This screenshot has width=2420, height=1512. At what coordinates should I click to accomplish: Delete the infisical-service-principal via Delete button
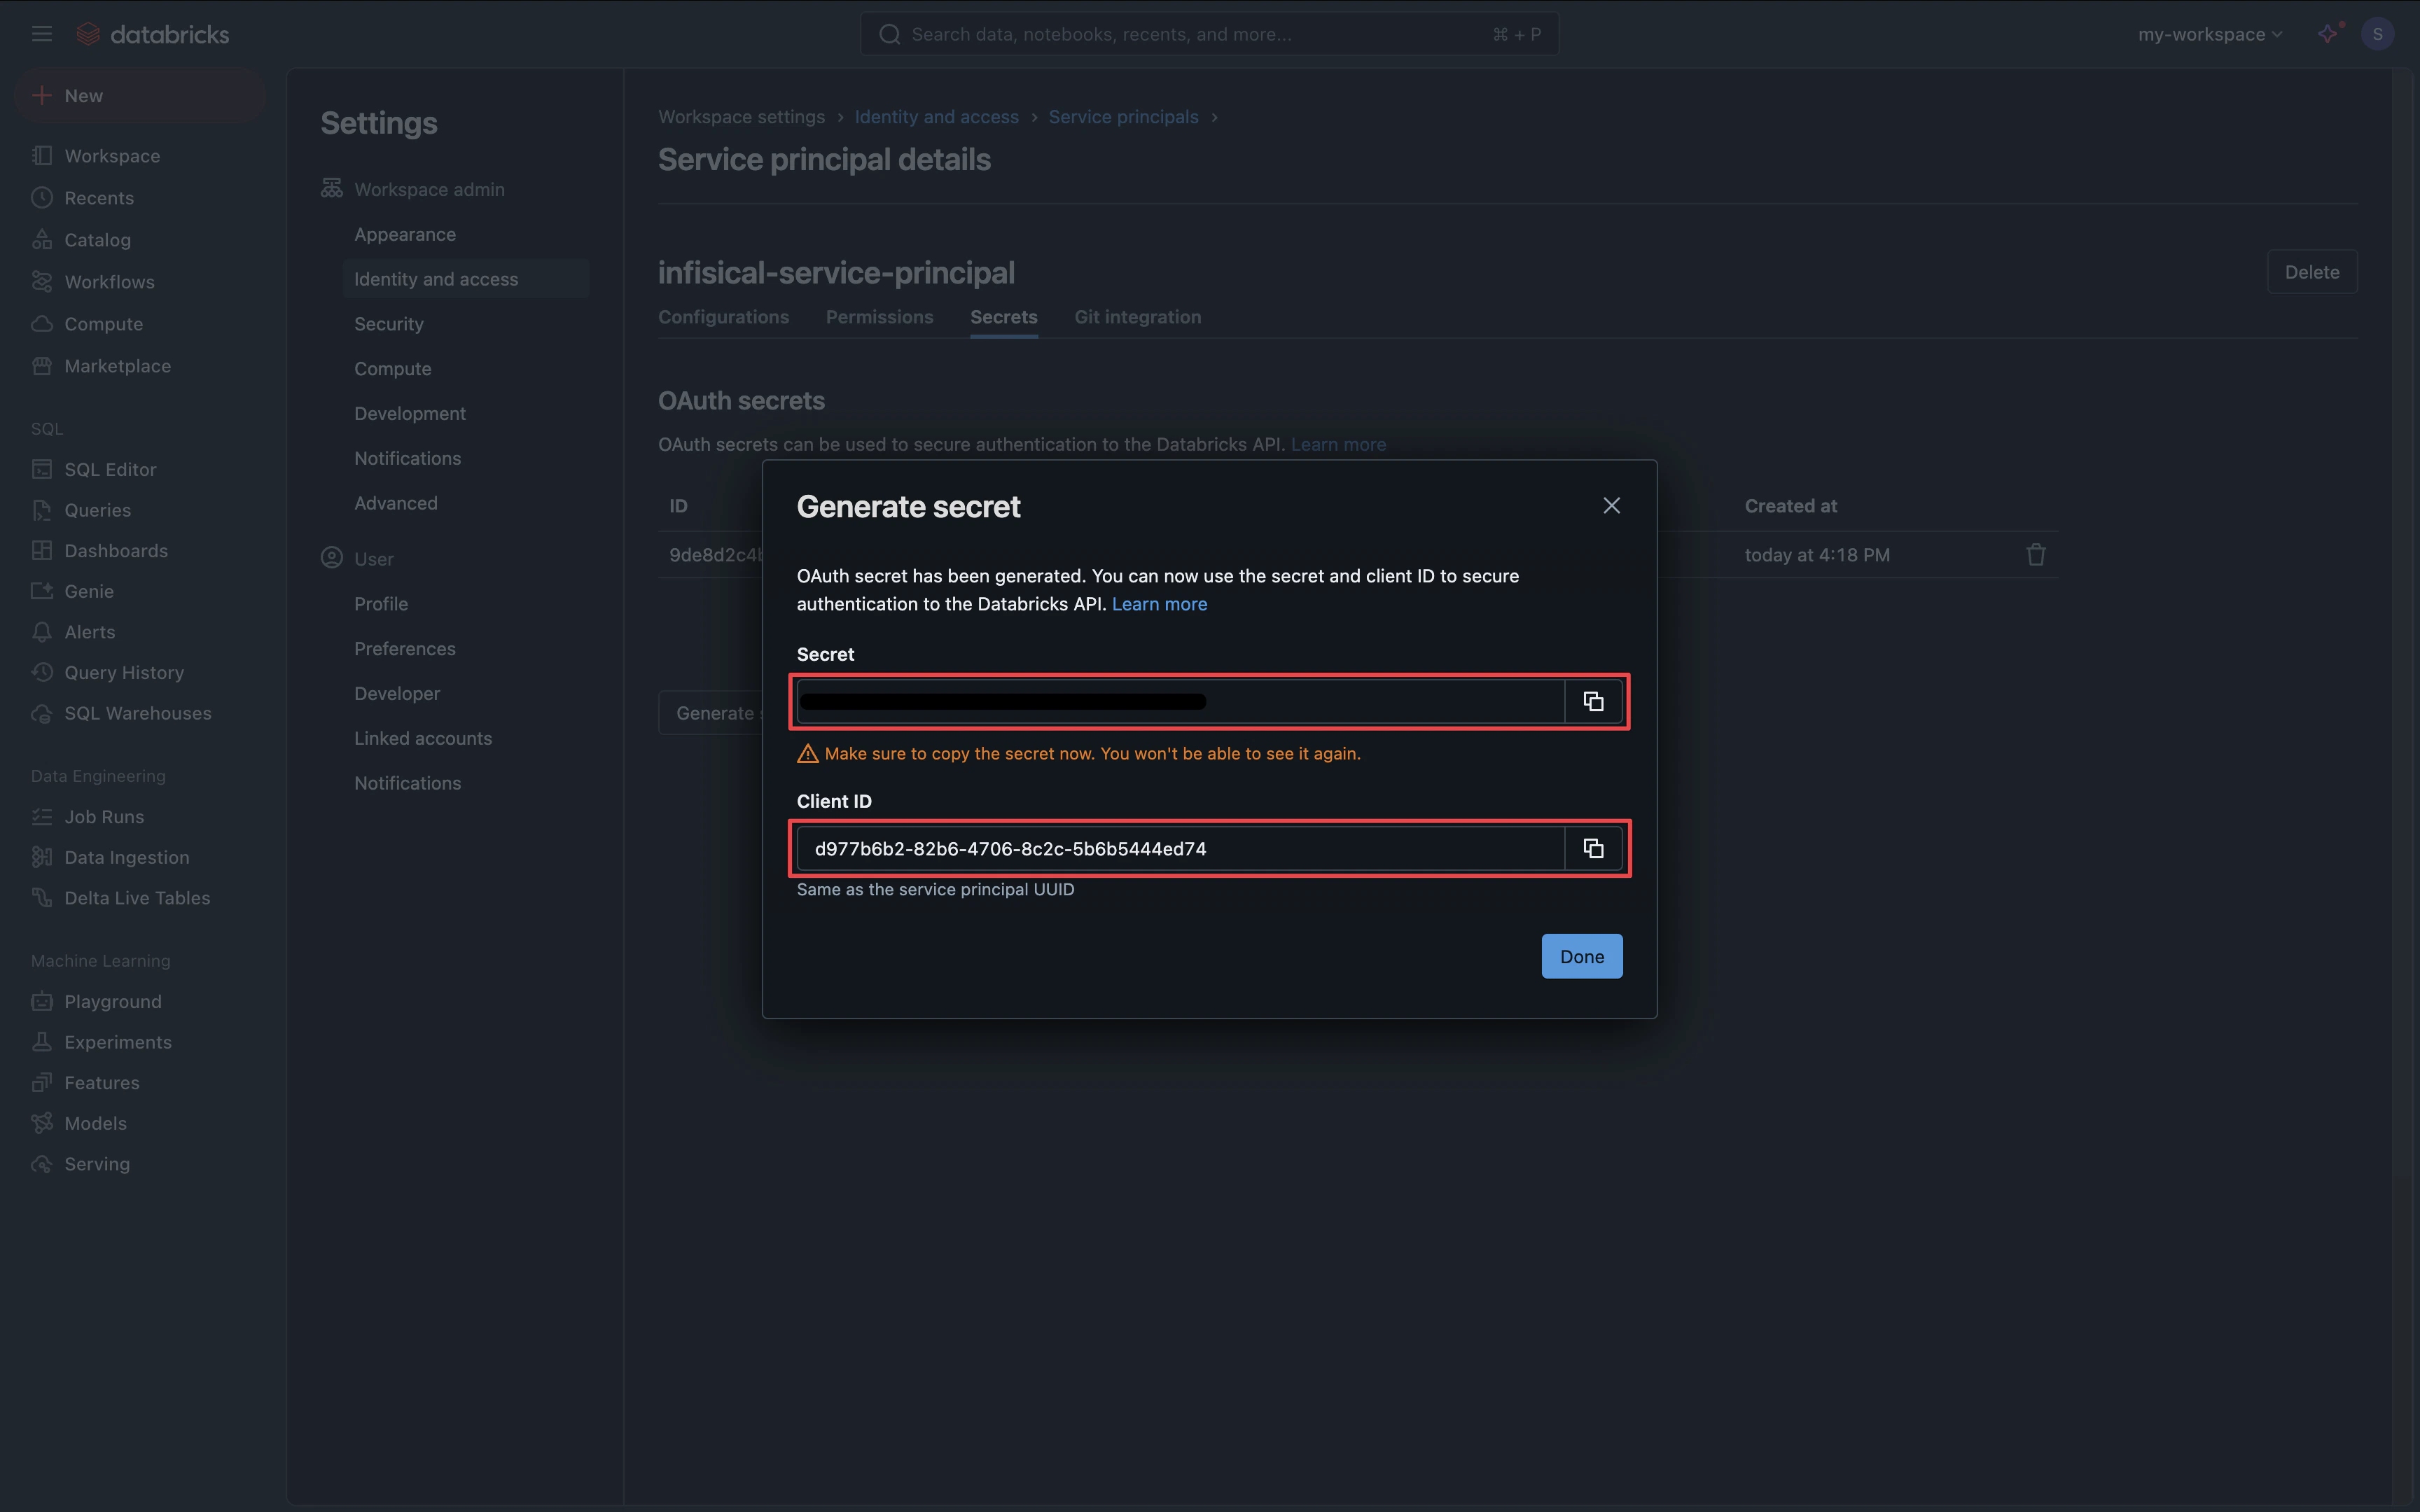(2312, 272)
